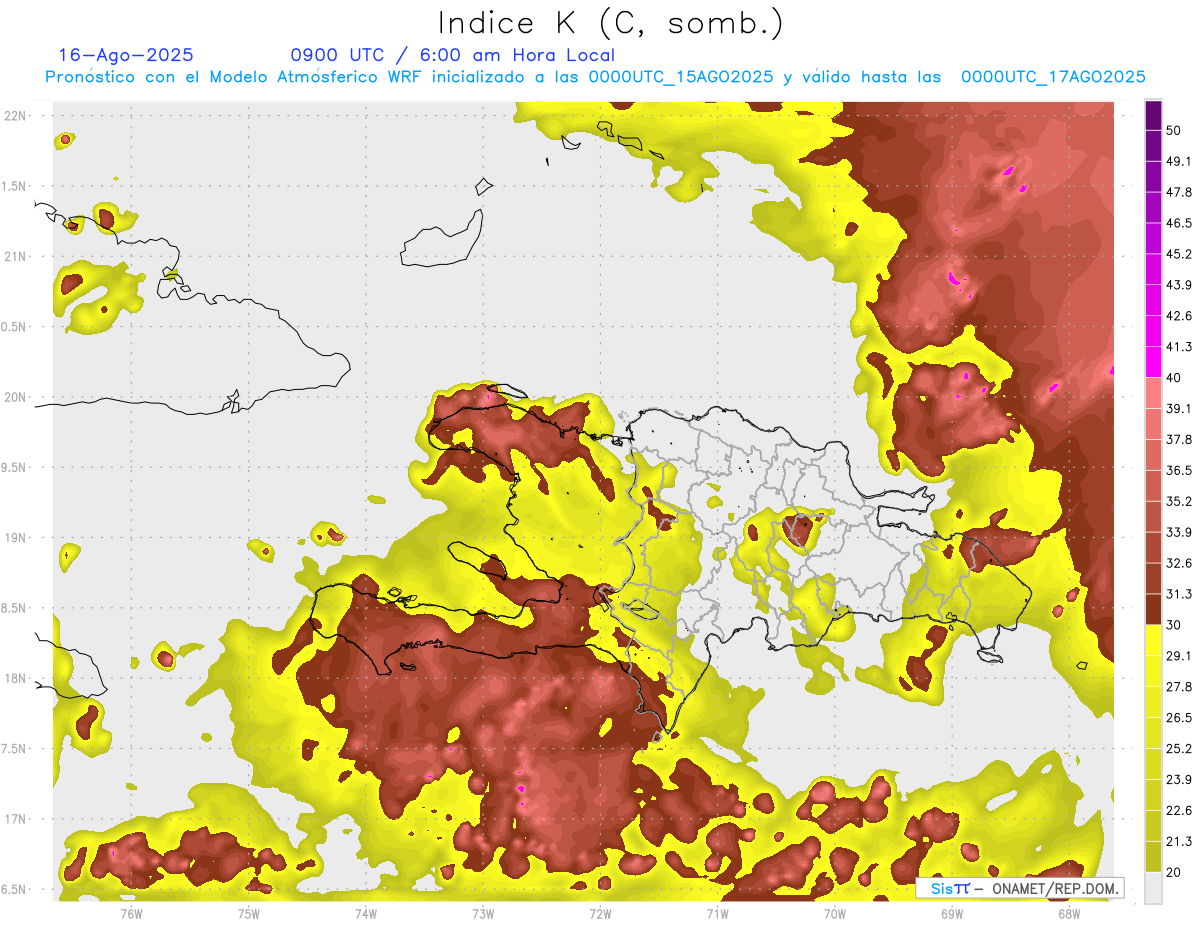
Task: Click the '76W' longitude label
Action: (131, 913)
